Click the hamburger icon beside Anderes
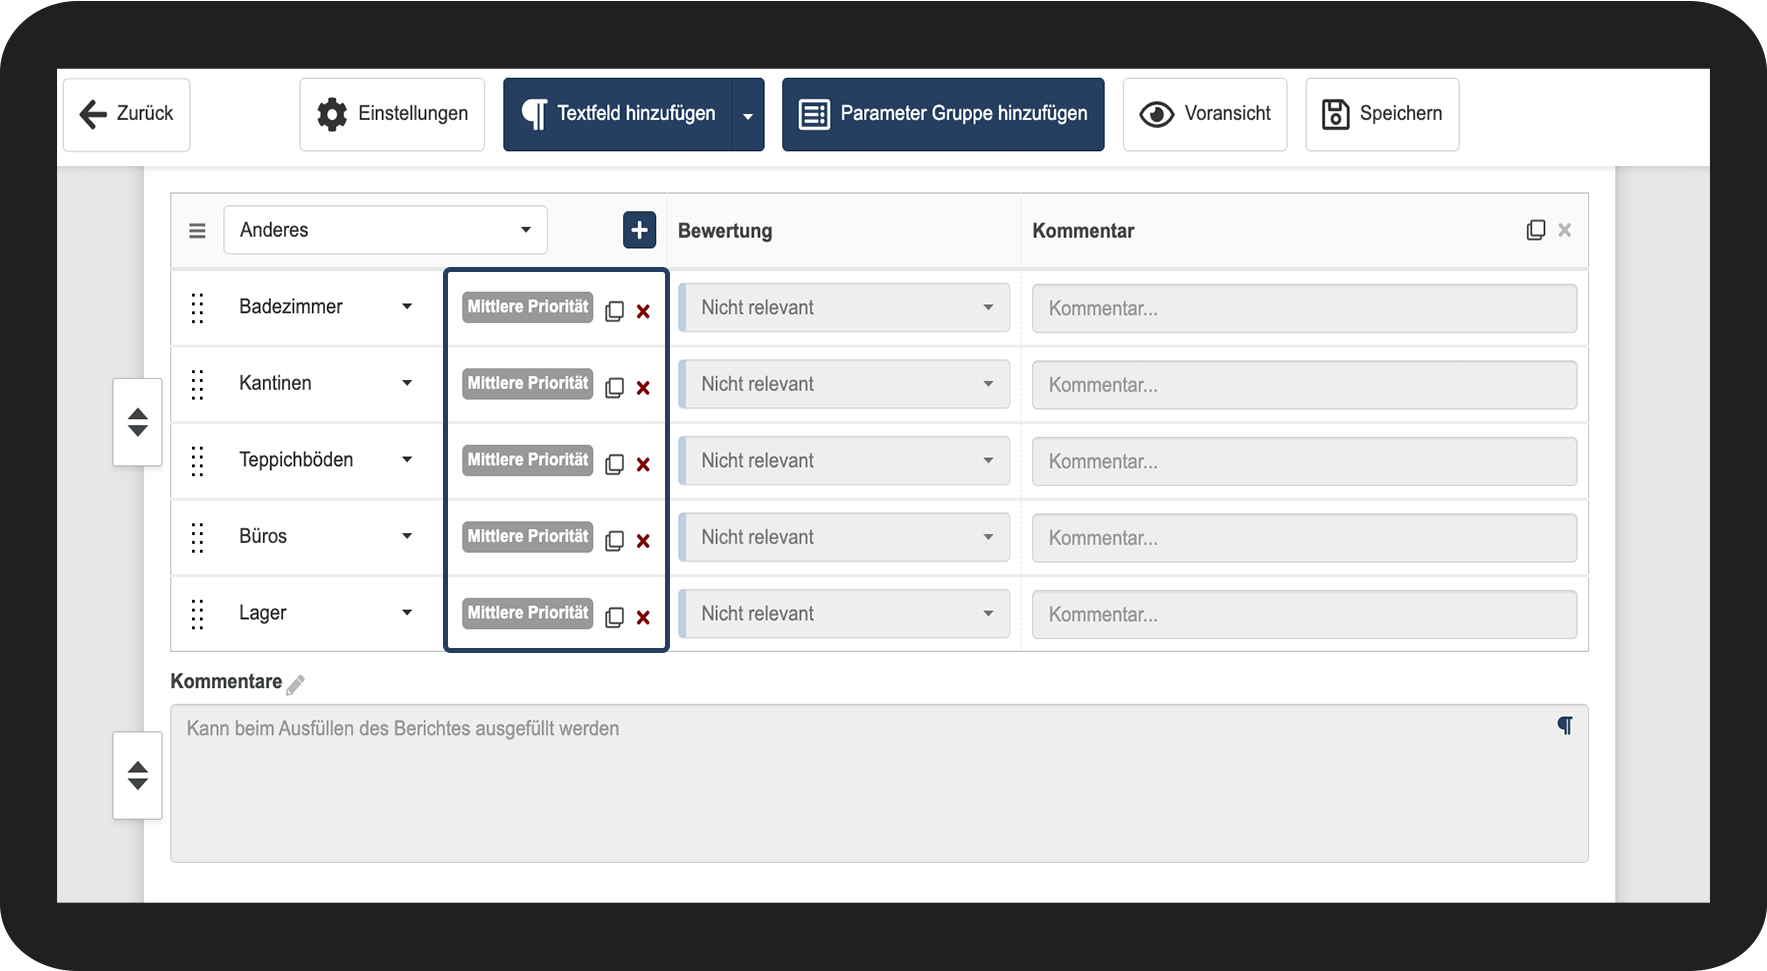The width and height of the screenshot is (1767, 971). pyautogui.click(x=197, y=231)
